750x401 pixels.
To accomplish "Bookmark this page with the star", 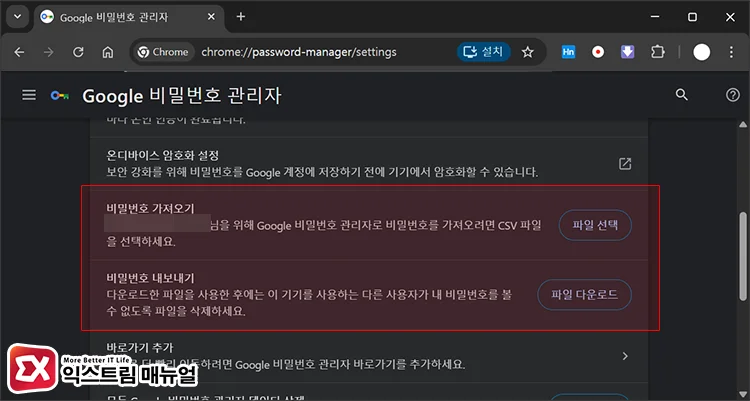I will tap(527, 52).
